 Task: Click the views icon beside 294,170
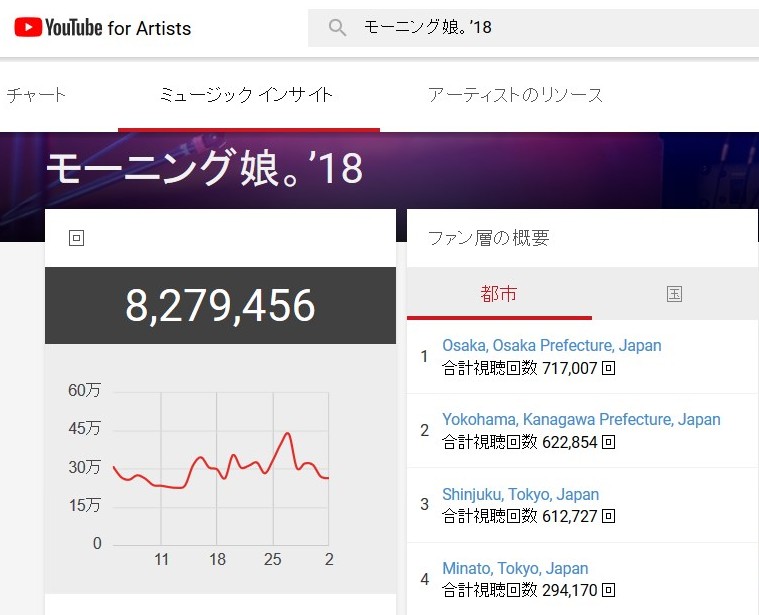tap(608, 590)
